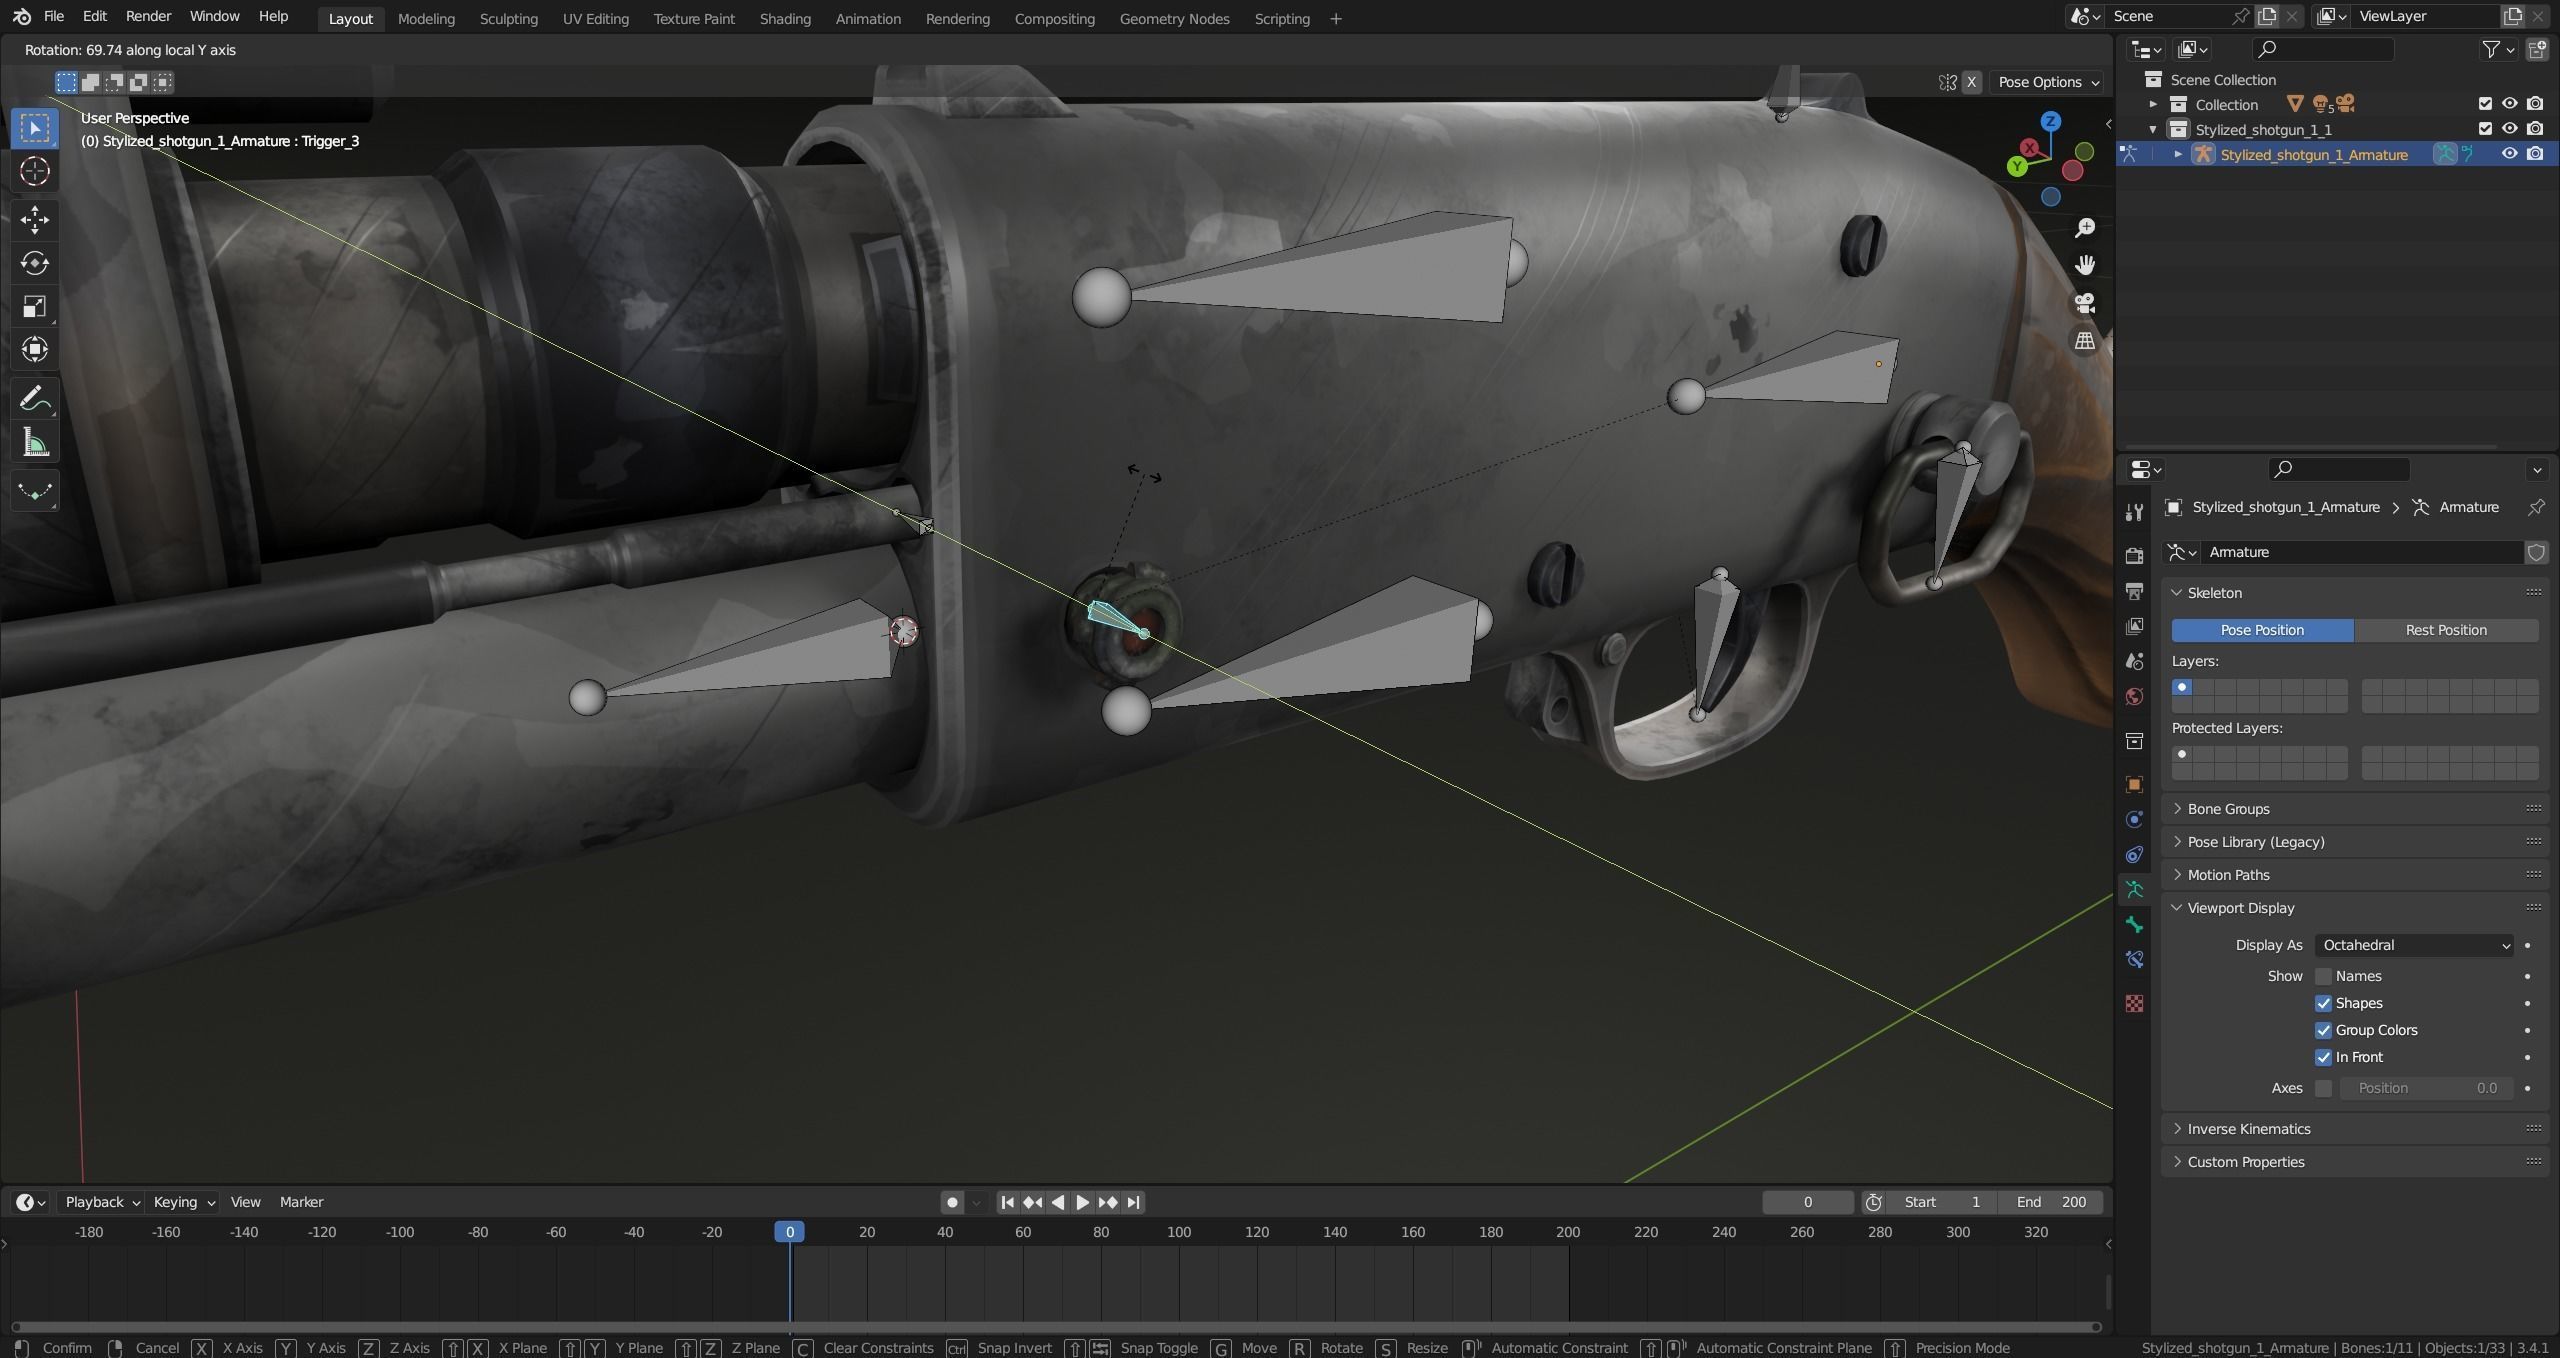Open the Keying dropdown
The image size is (2560, 1358).
[183, 1202]
